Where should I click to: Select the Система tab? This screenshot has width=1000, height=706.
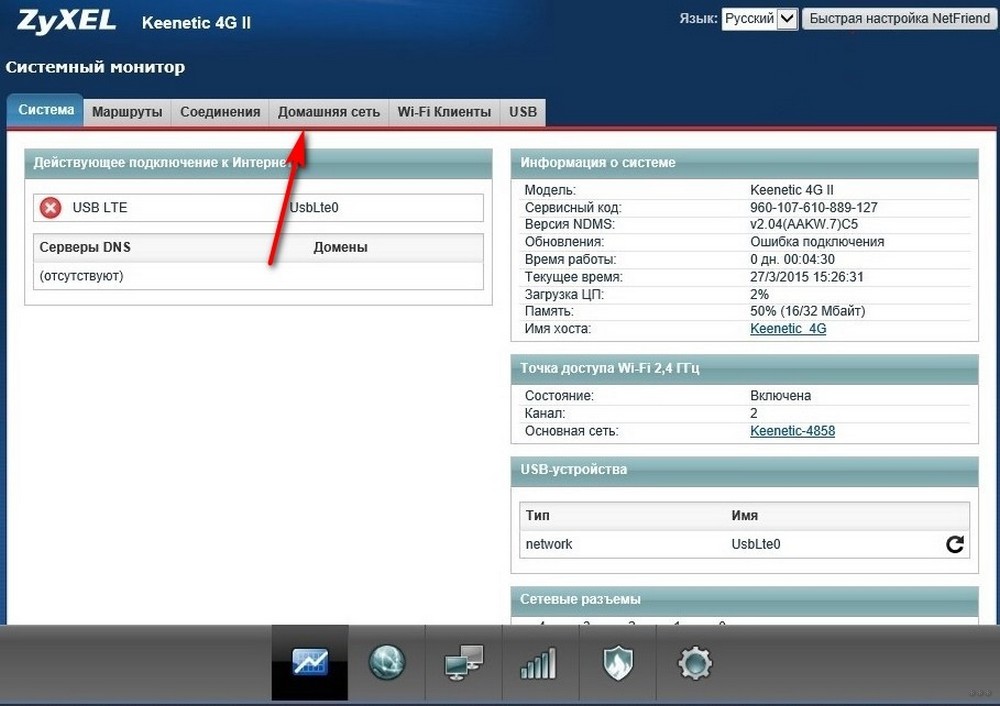click(46, 110)
